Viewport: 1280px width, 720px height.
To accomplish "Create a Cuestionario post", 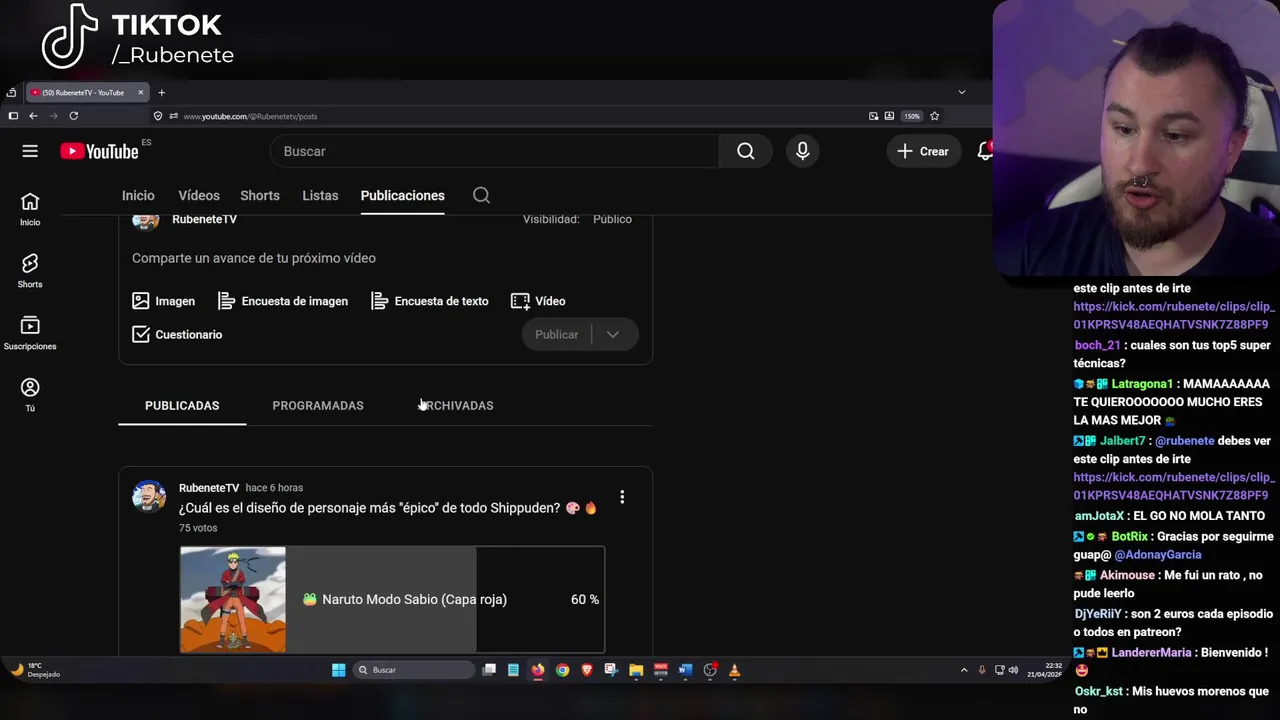I will pyautogui.click(x=177, y=334).
